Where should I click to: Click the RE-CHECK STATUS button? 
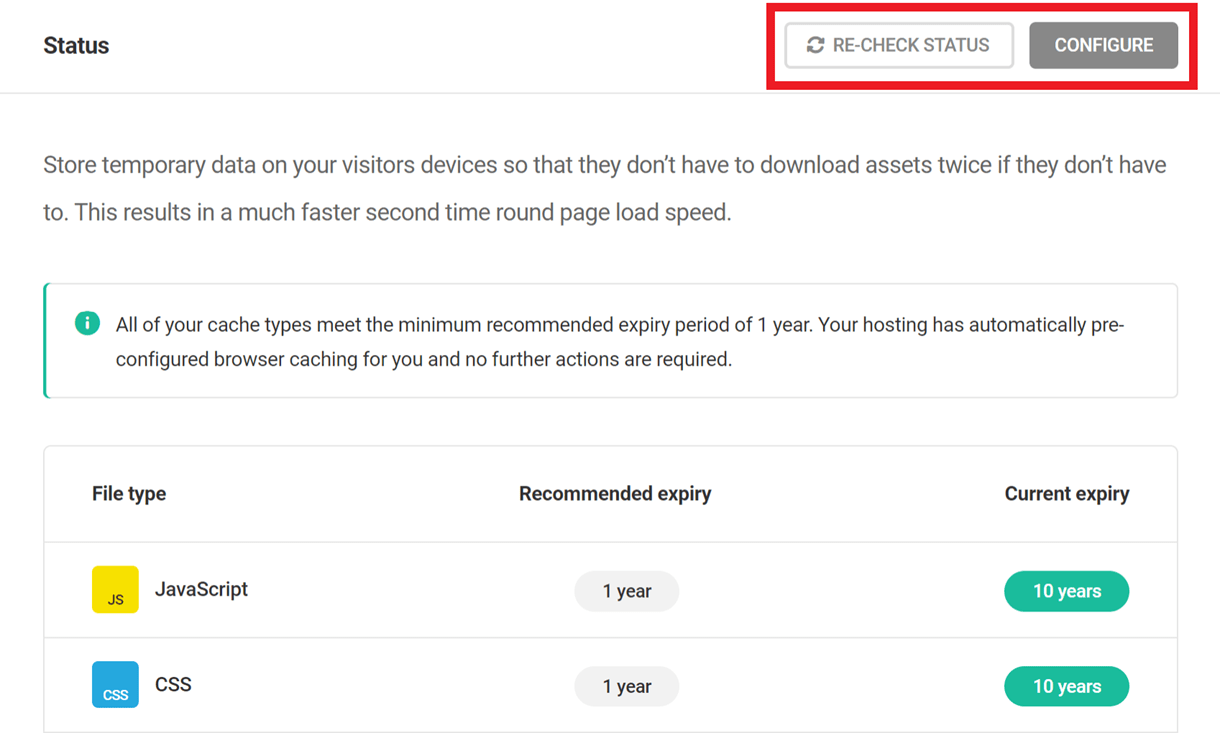[899, 46]
